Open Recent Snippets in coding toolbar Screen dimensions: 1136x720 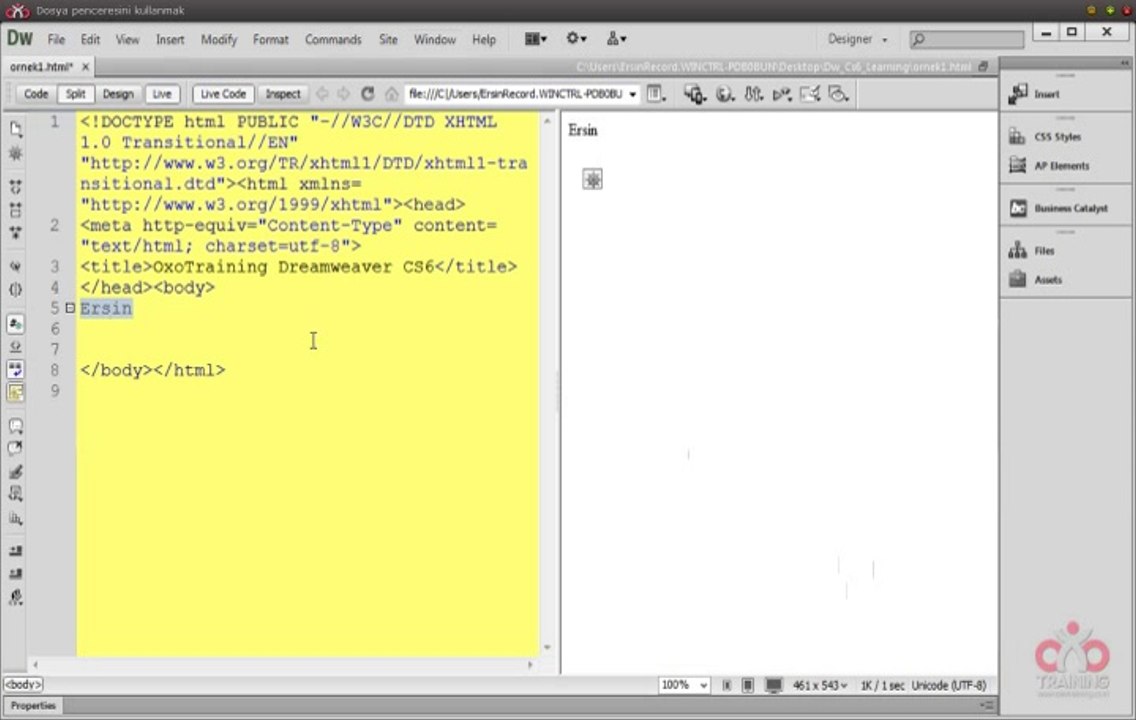(x=15, y=494)
